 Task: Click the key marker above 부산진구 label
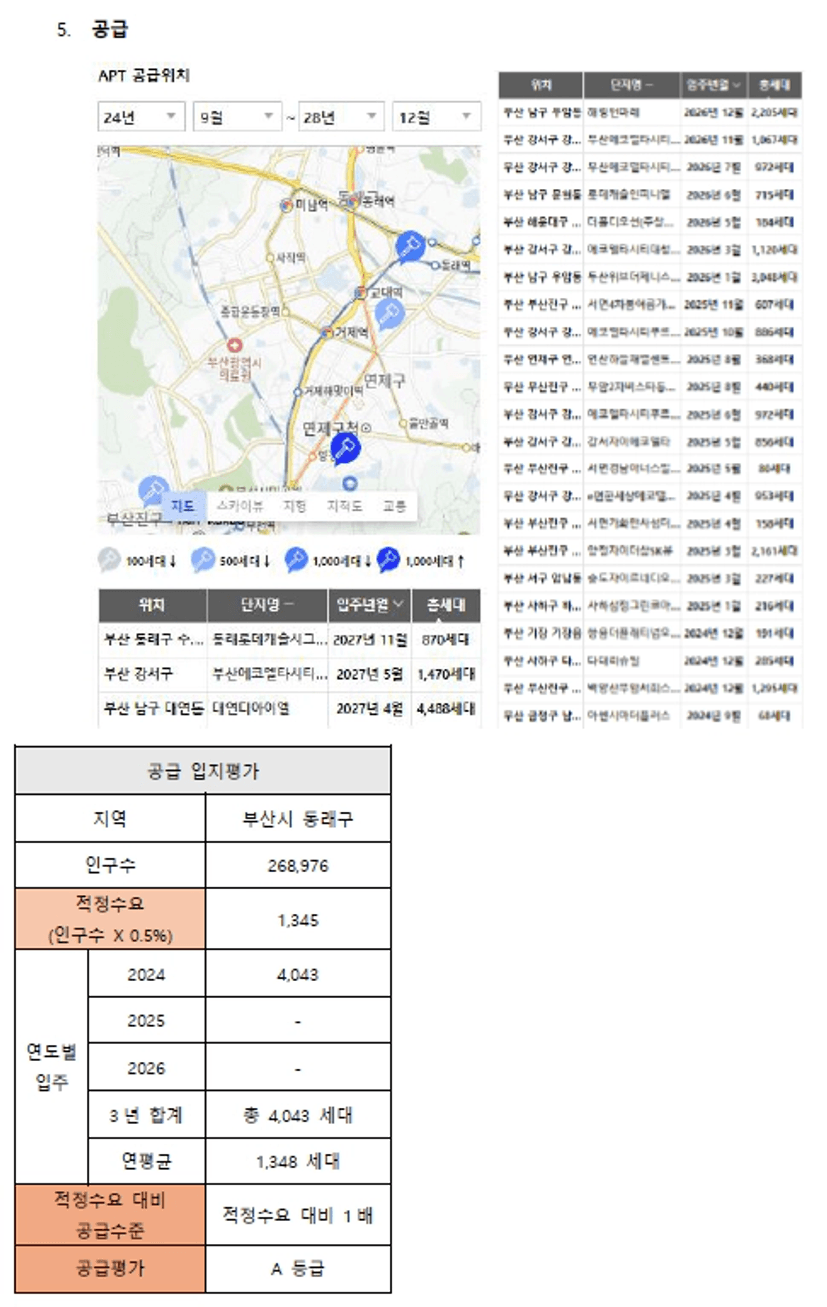(152, 491)
